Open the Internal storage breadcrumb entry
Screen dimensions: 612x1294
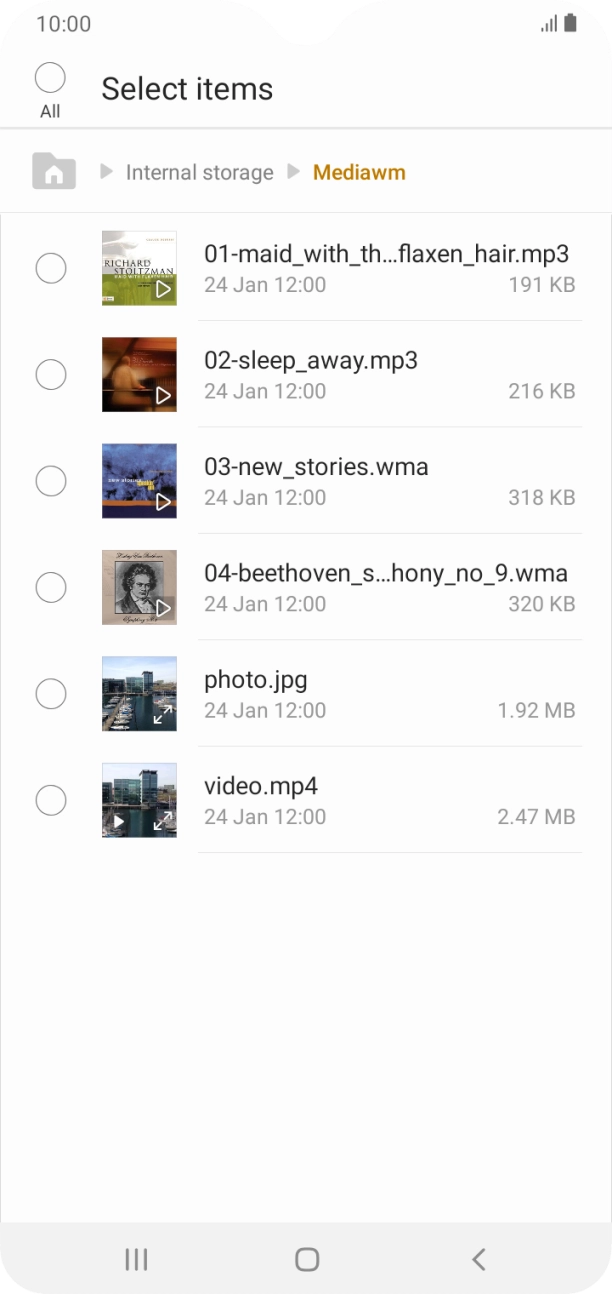tap(199, 171)
